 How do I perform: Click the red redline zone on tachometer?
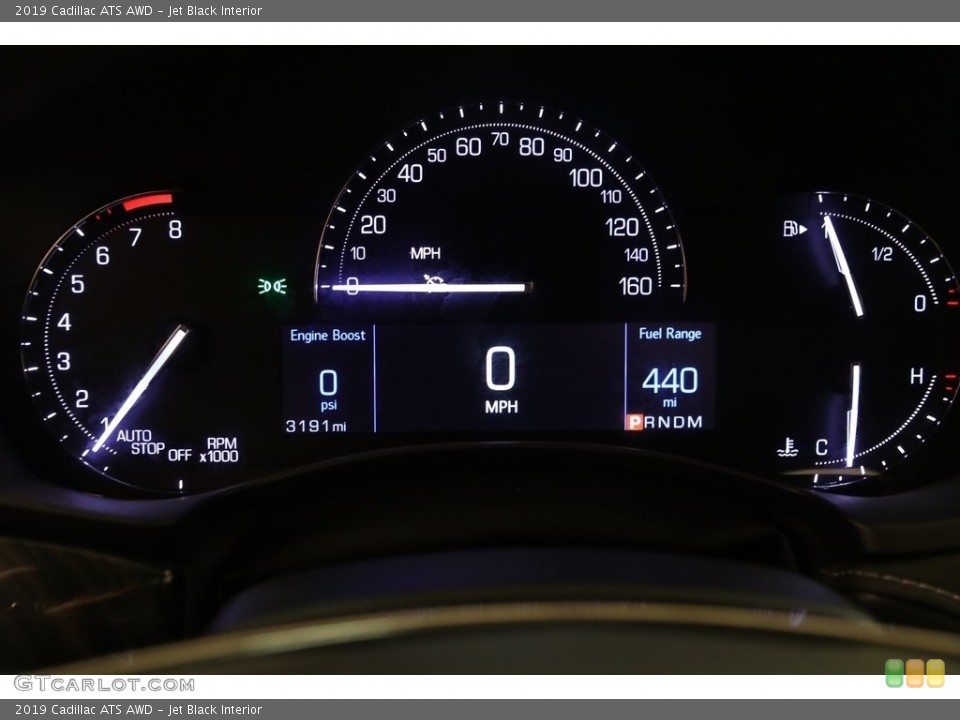(148, 201)
